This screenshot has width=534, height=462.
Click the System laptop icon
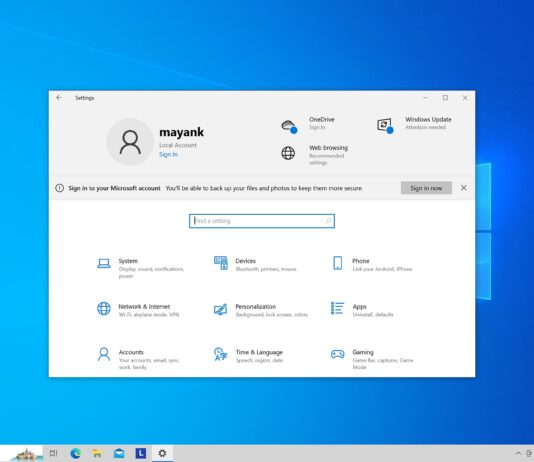[x=104, y=264]
